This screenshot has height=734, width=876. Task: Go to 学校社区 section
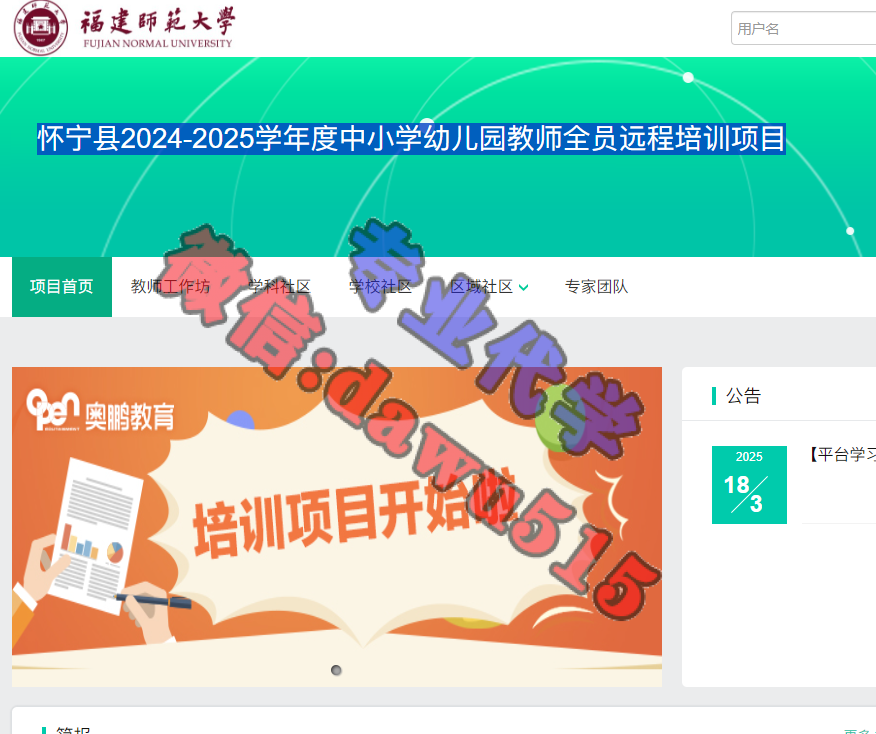(380, 287)
